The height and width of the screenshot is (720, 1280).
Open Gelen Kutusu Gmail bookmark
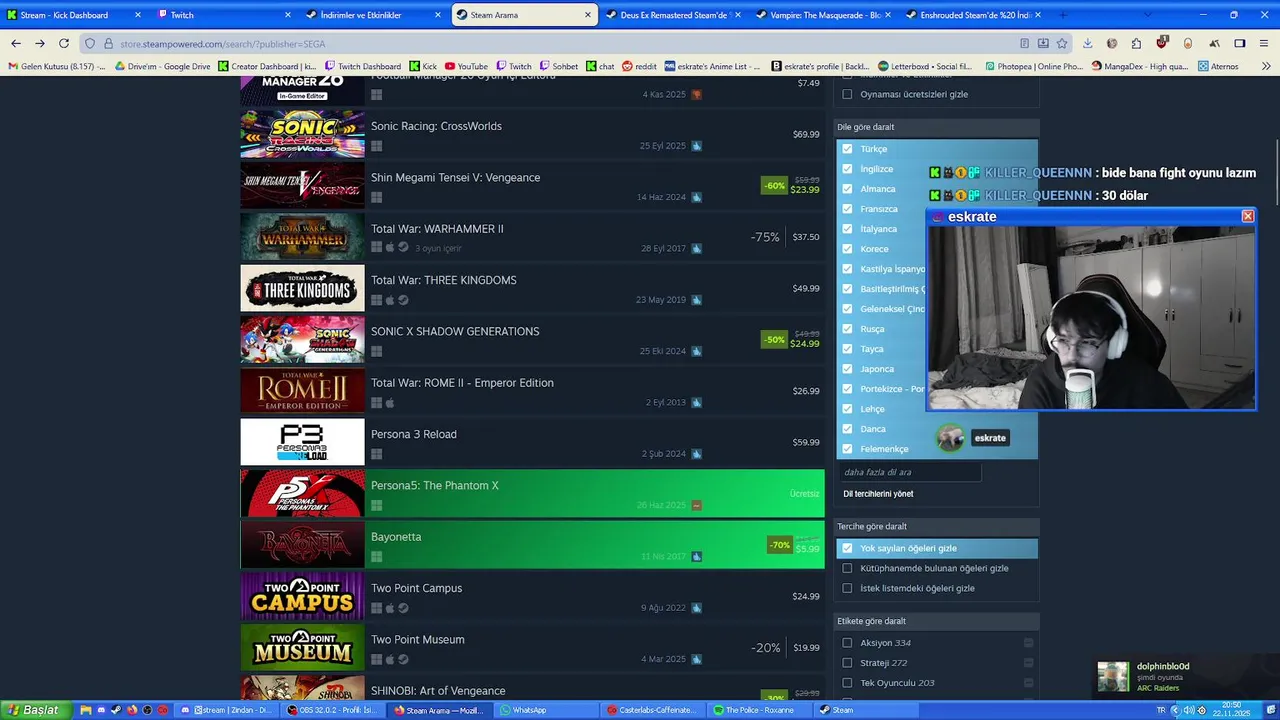pyautogui.click(x=57, y=66)
